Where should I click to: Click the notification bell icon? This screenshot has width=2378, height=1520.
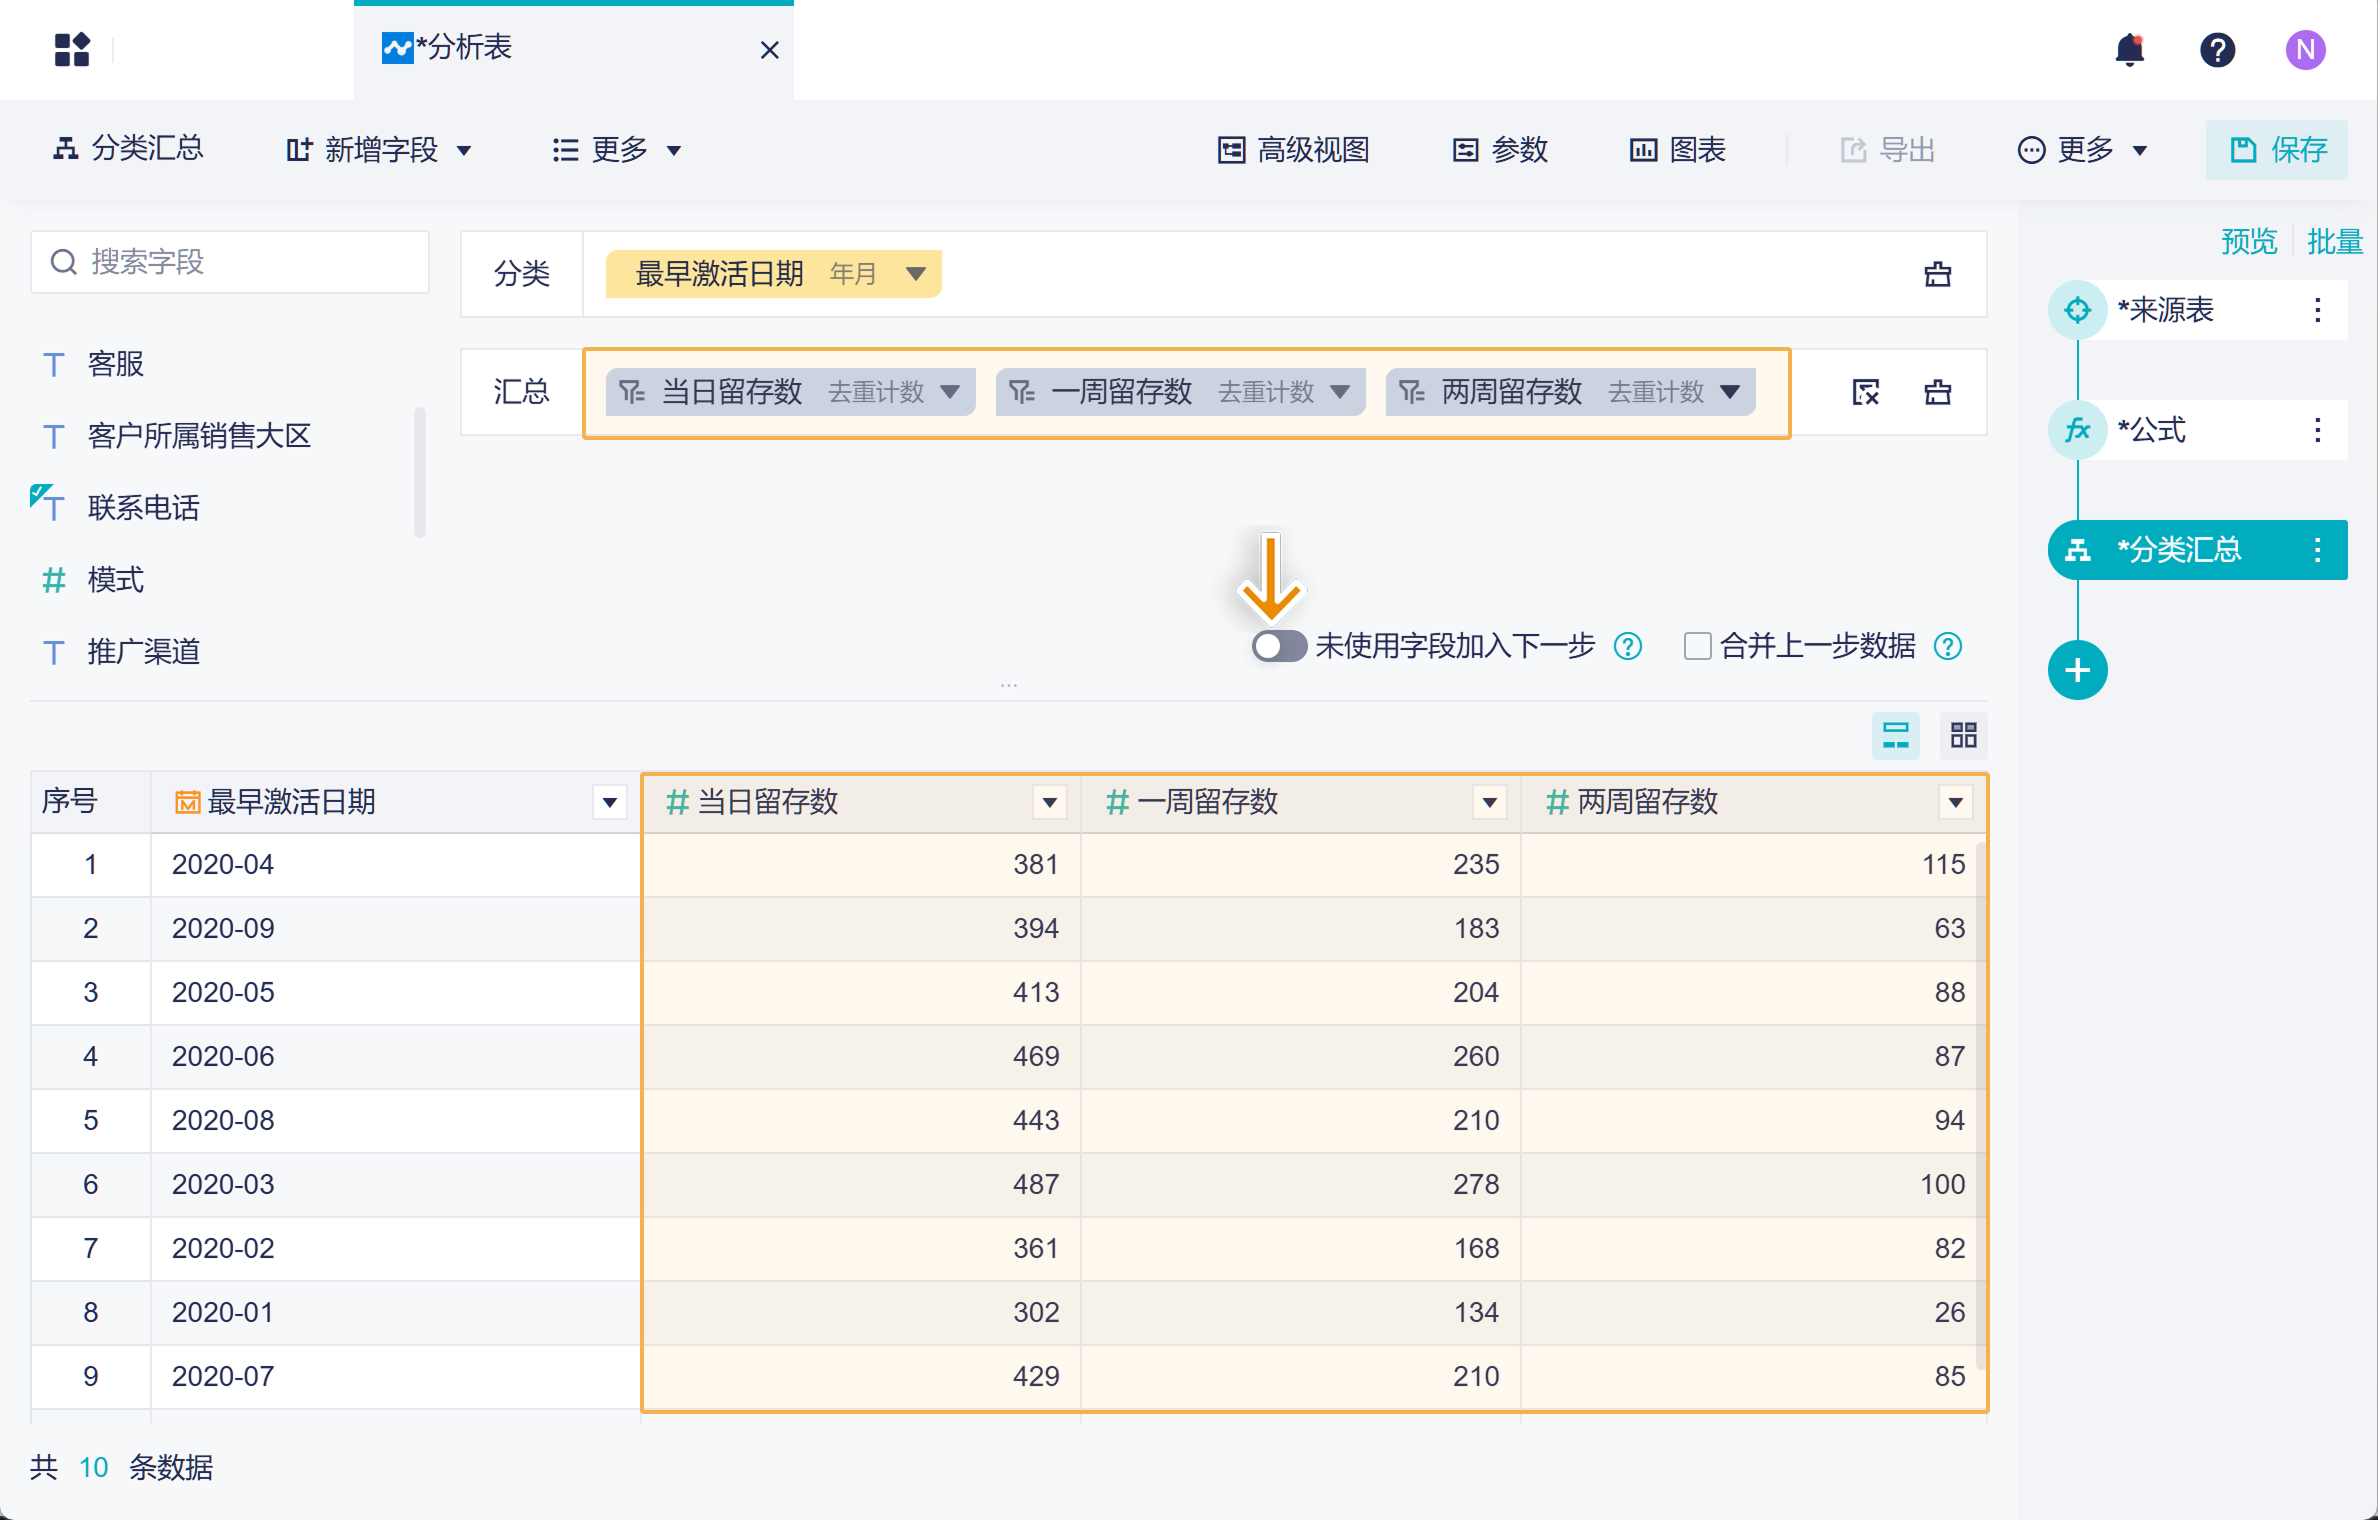[x=2129, y=50]
